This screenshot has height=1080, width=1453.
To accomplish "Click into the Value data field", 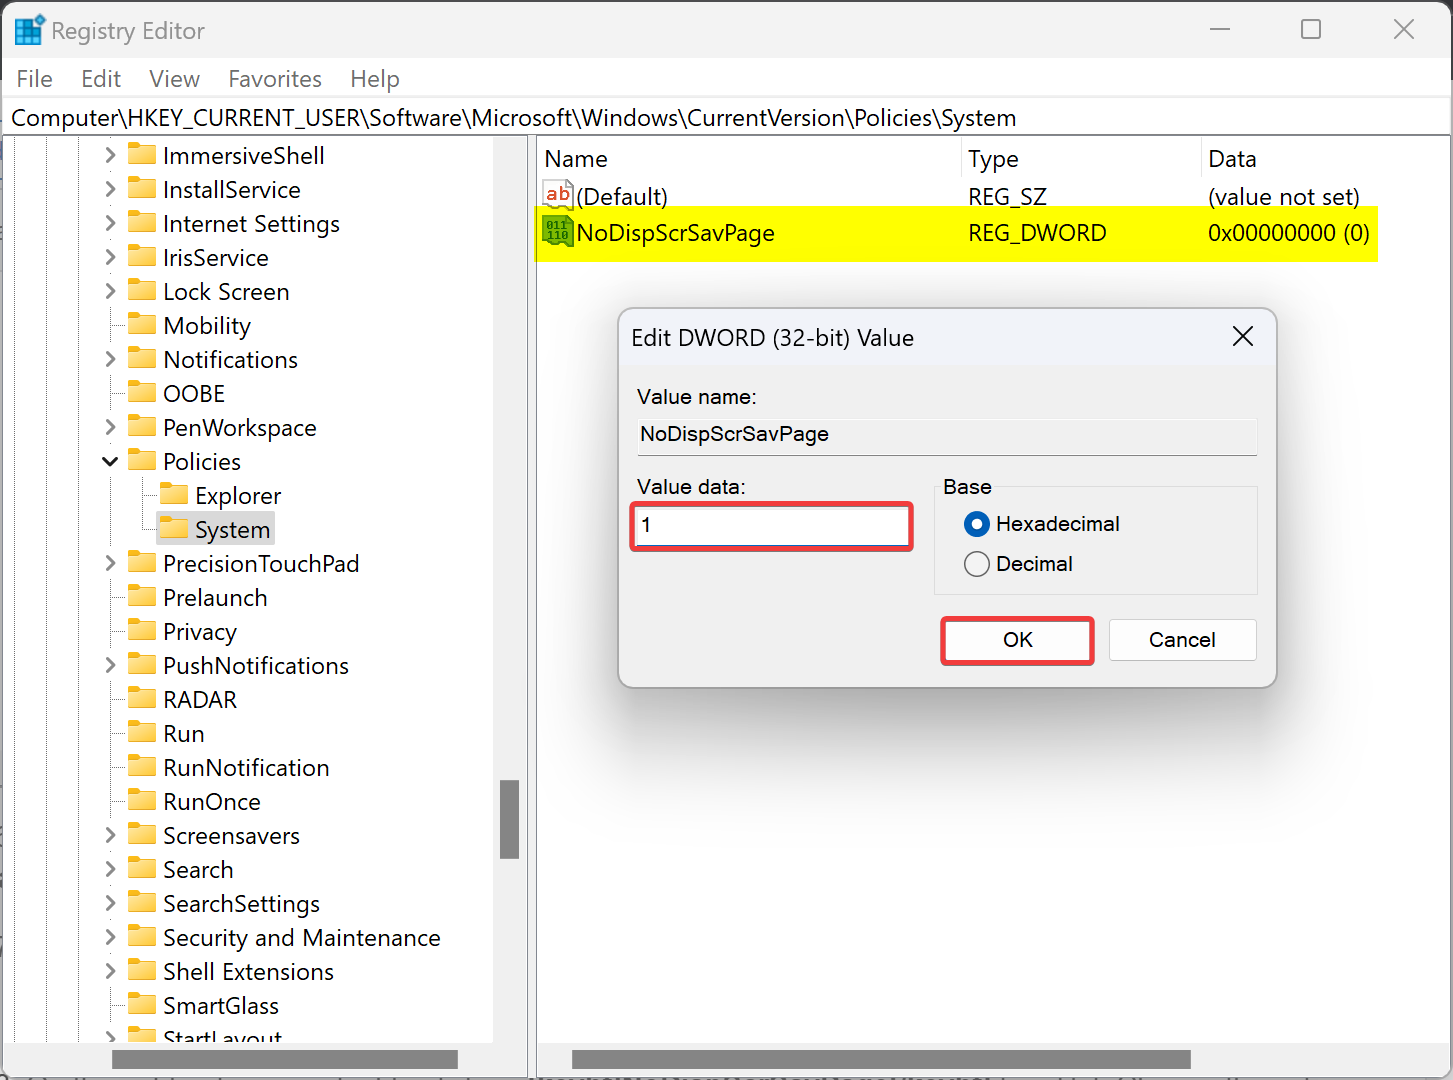I will point(772,526).
